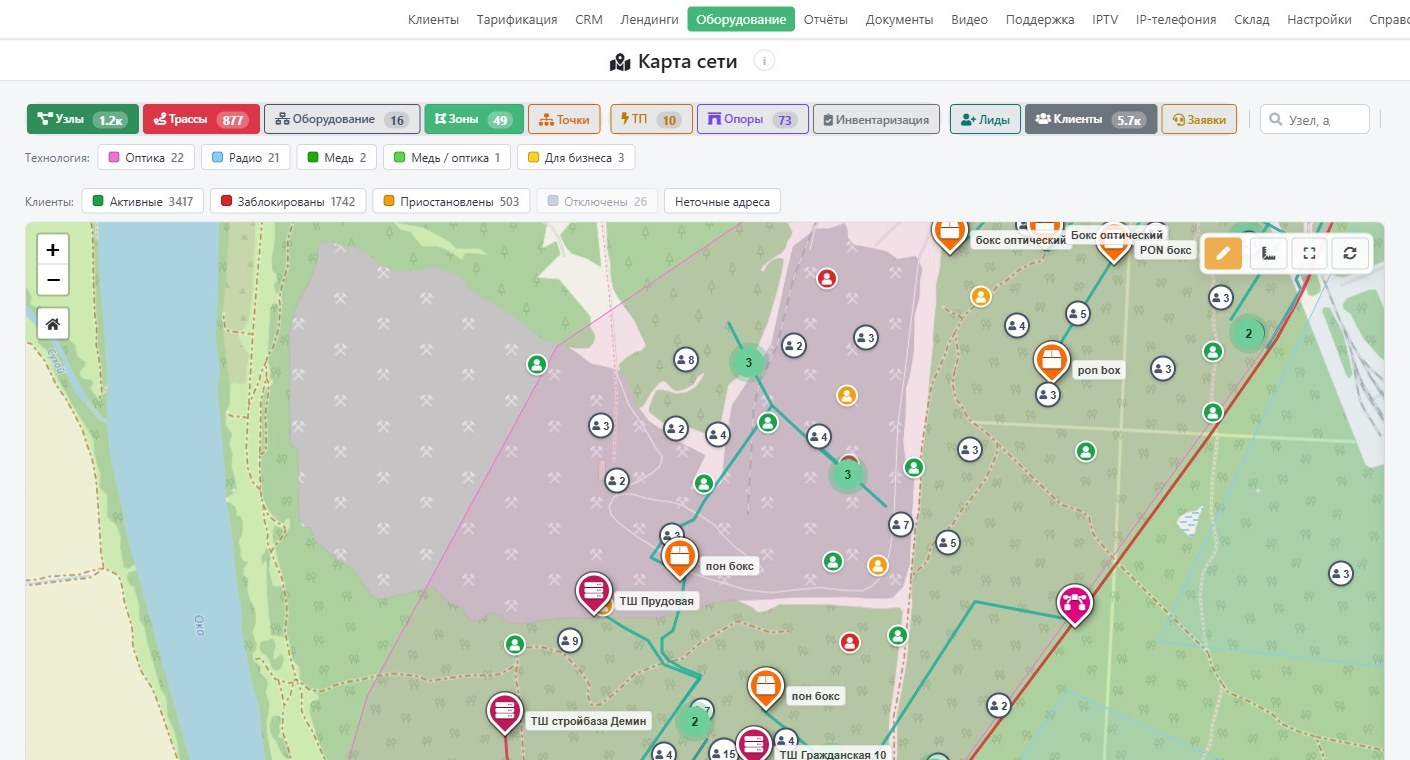The width and height of the screenshot is (1410, 760).
Task: Click the Неточные адреса filter
Action: coord(722,201)
